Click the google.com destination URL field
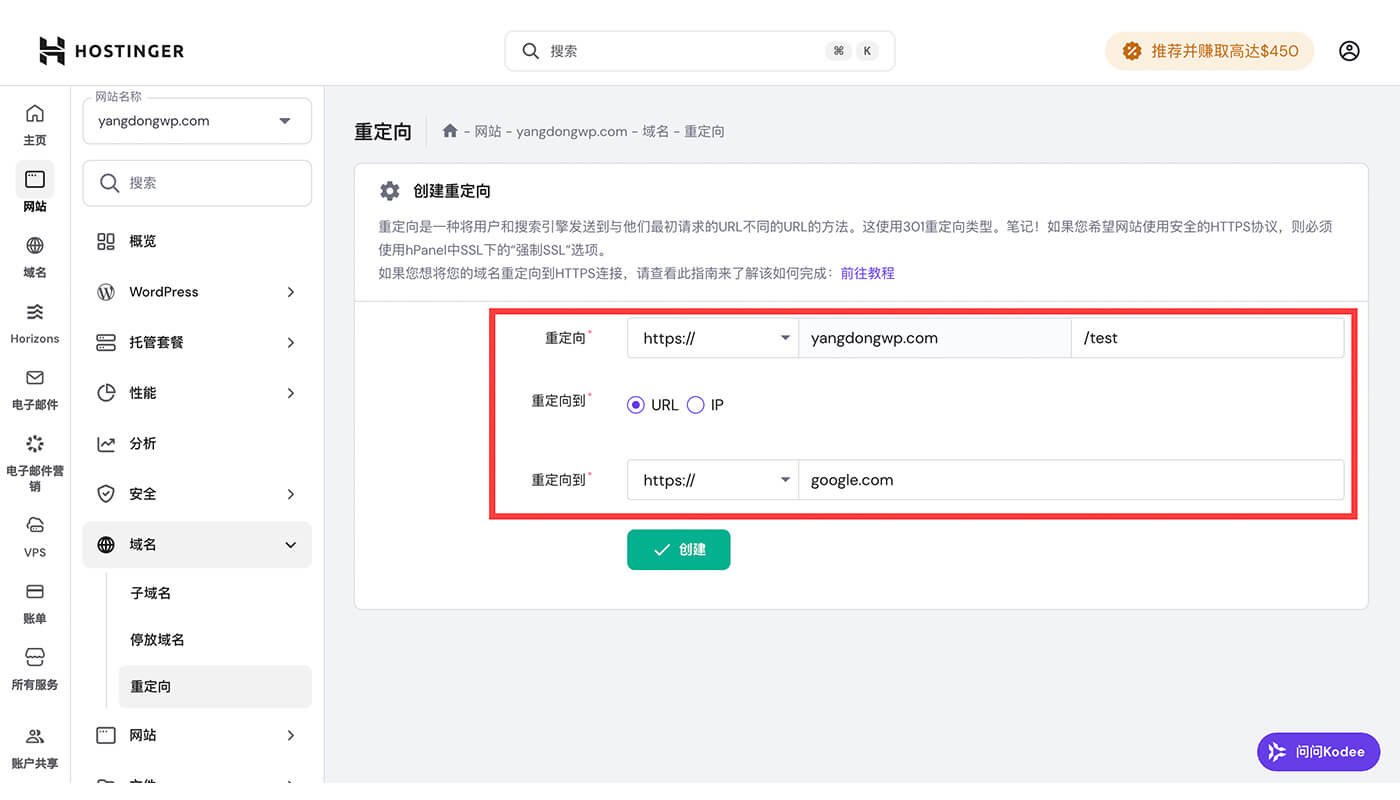Image resolution: width=1400 pixels, height=800 pixels. [x=1070, y=480]
